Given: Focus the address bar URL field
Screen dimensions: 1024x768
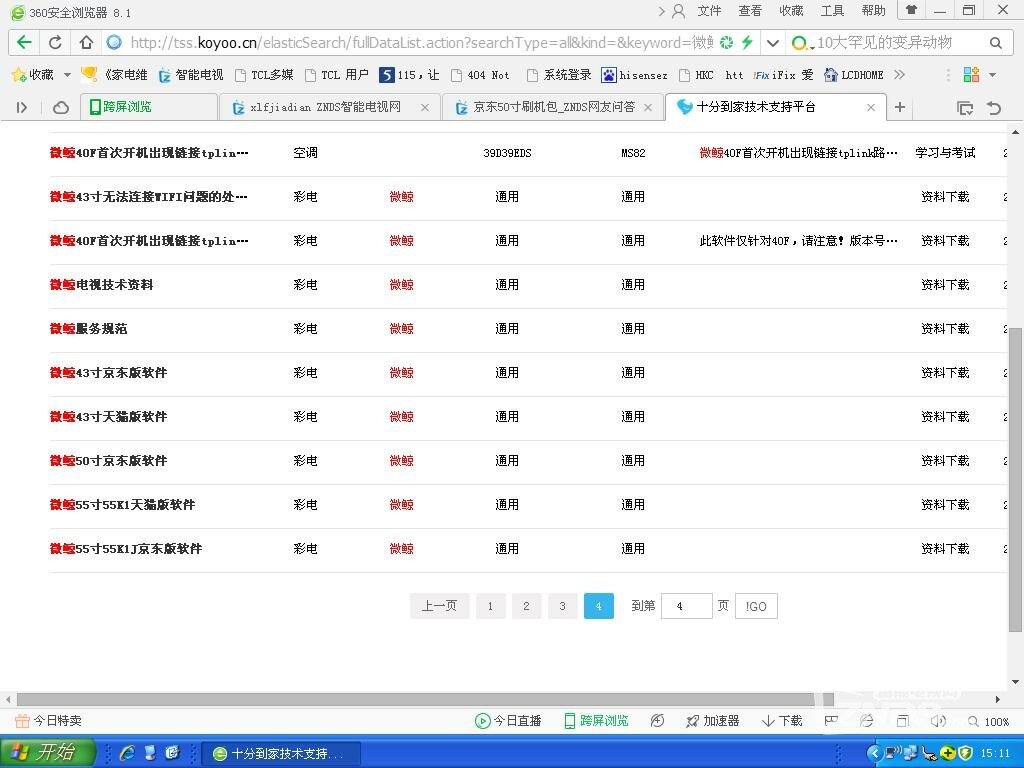Looking at the screenshot, I should pyautogui.click(x=421, y=43).
